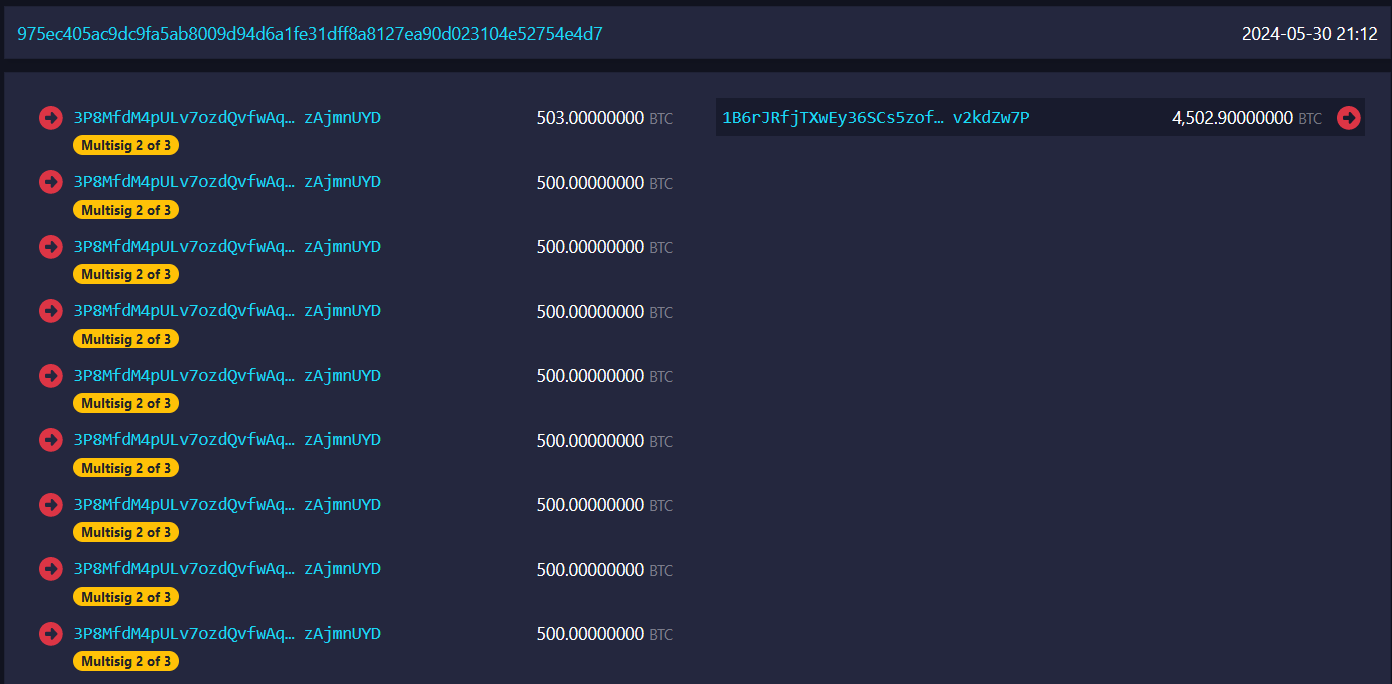This screenshot has height=684, width=1392.
Task: Expand the truncated 1B6rJRfjTXwEy36SCs5zof output address
Action: (x=833, y=117)
